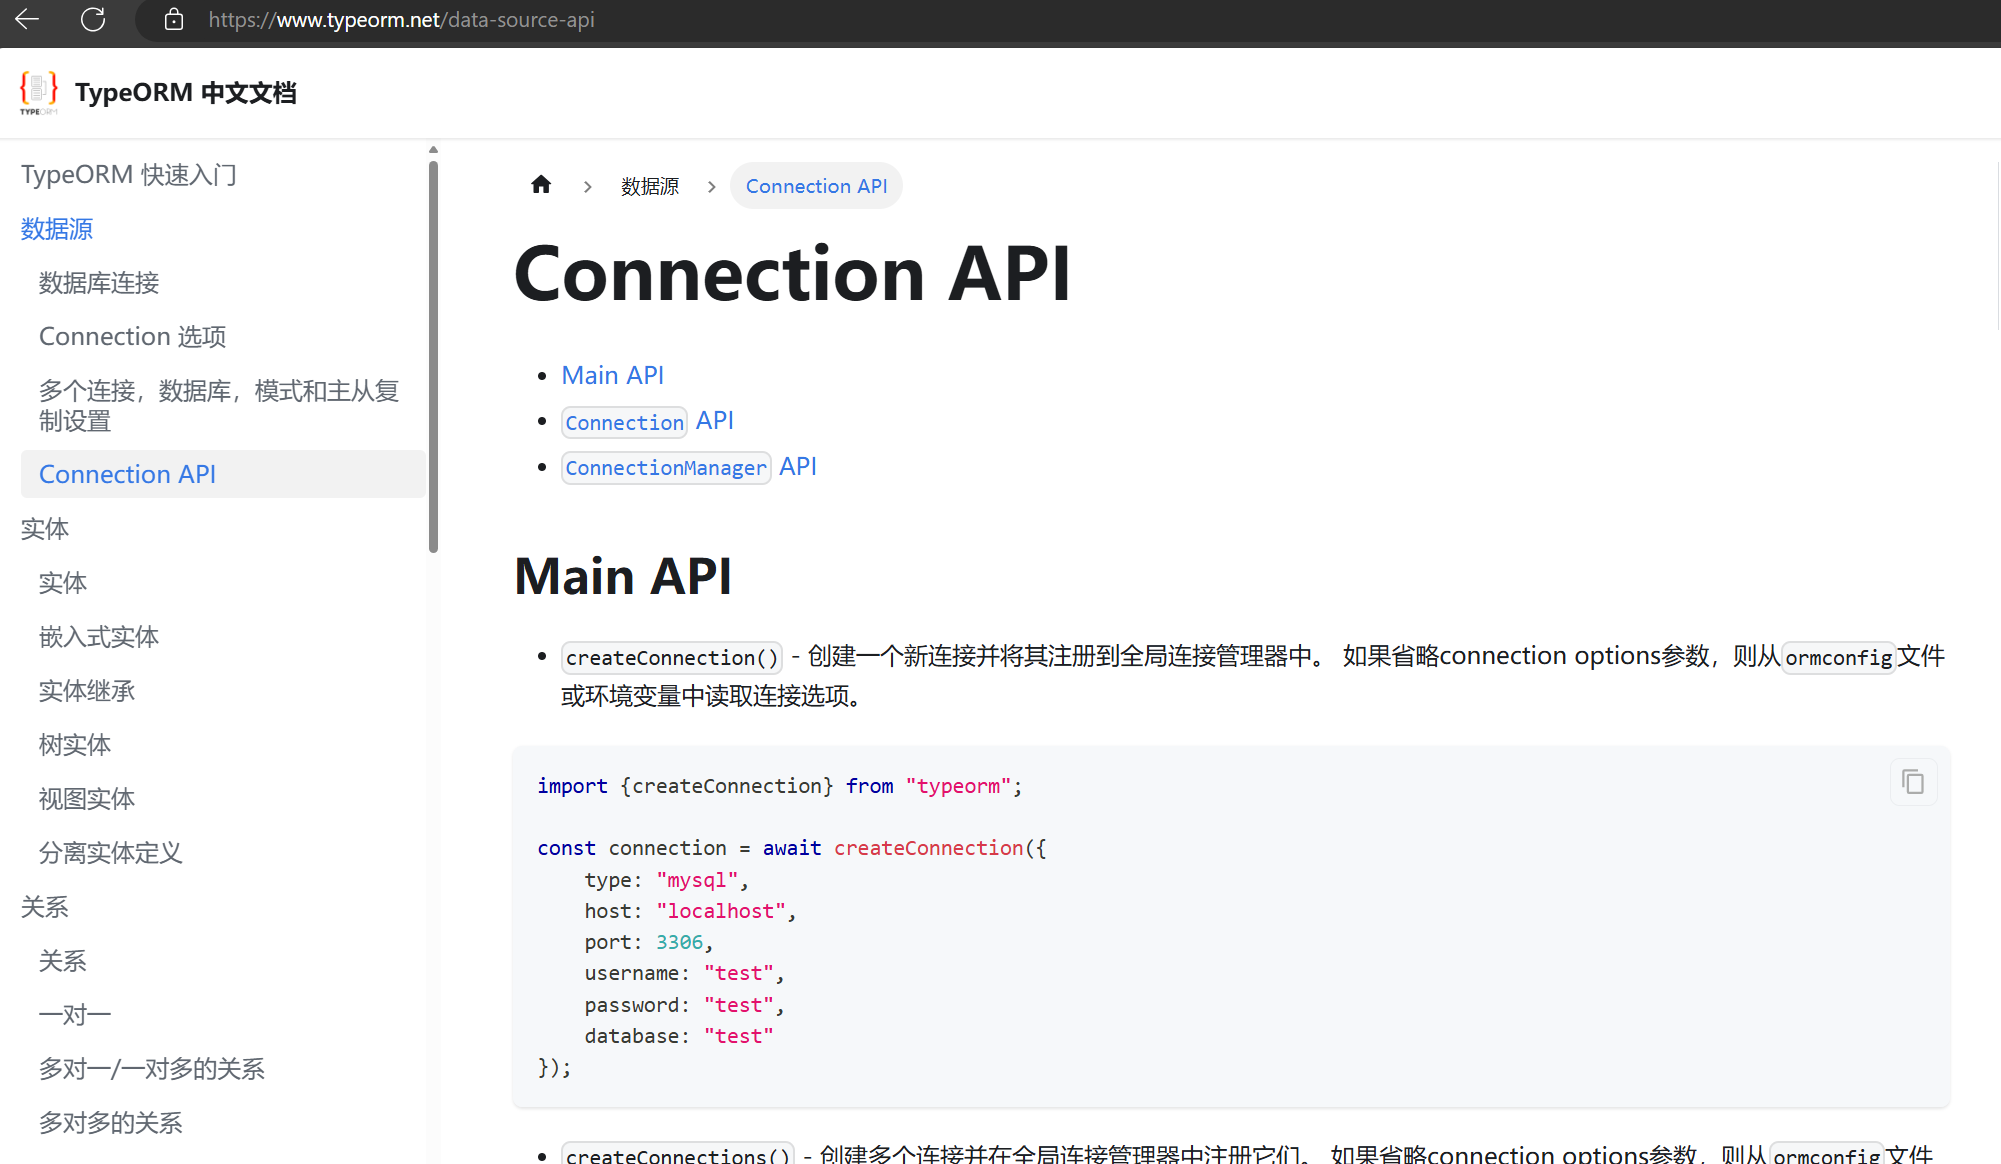Click Connection API breadcrumb pill
Viewport: 2001px width, 1164px height.
(x=816, y=186)
